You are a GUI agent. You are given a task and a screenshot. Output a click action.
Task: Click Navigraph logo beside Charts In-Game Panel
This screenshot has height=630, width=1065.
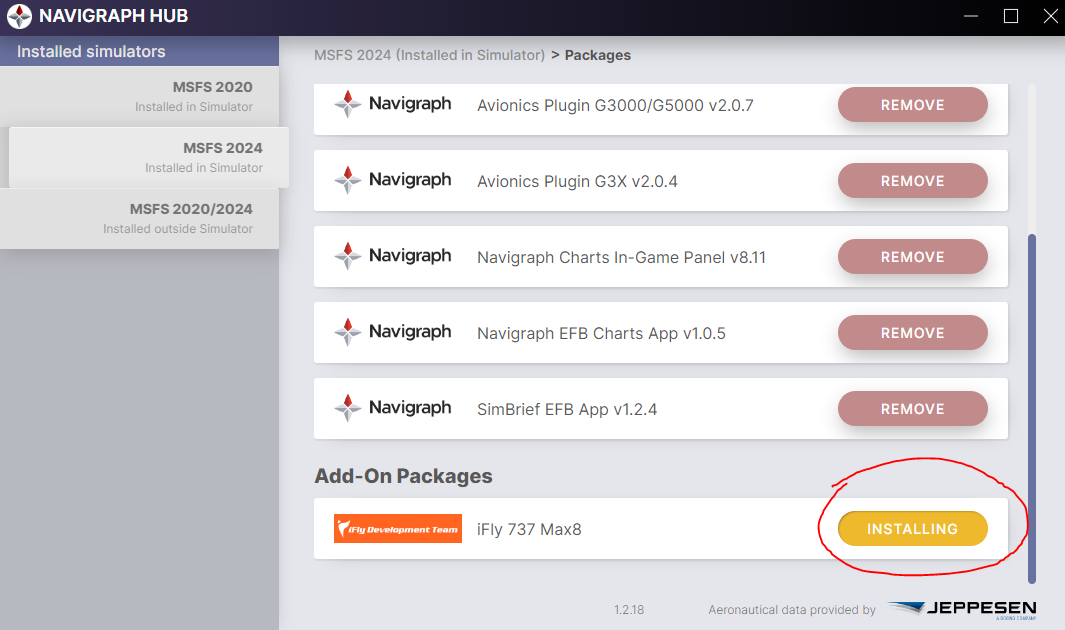[x=393, y=256]
